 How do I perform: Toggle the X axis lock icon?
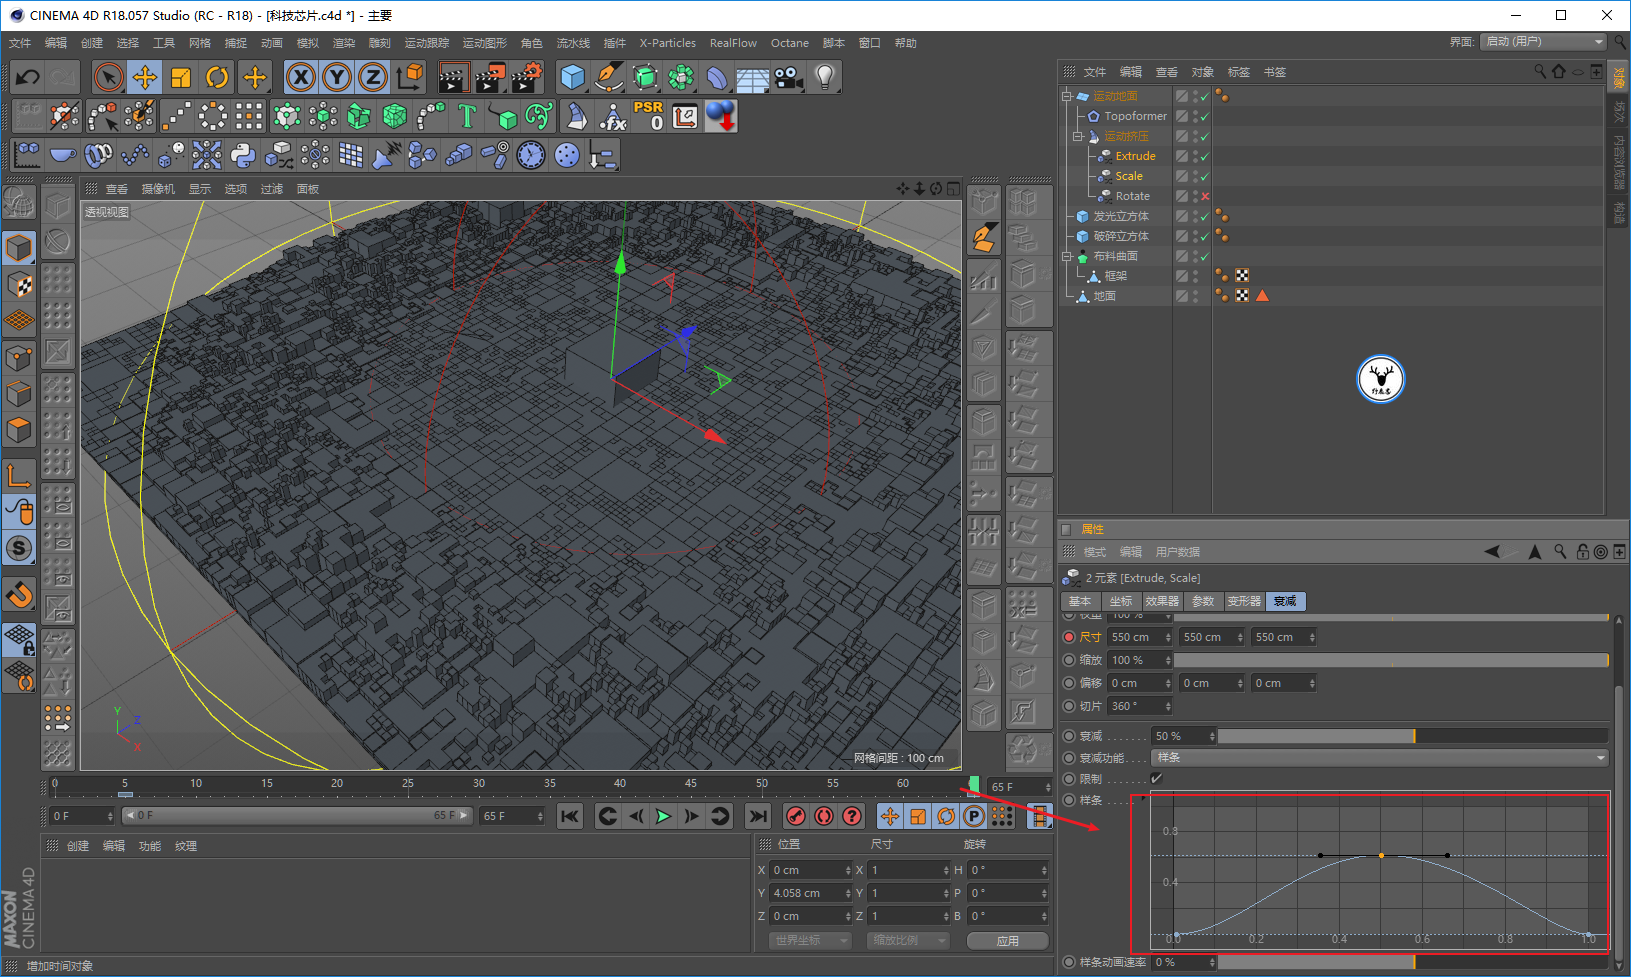tap(301, 77)
